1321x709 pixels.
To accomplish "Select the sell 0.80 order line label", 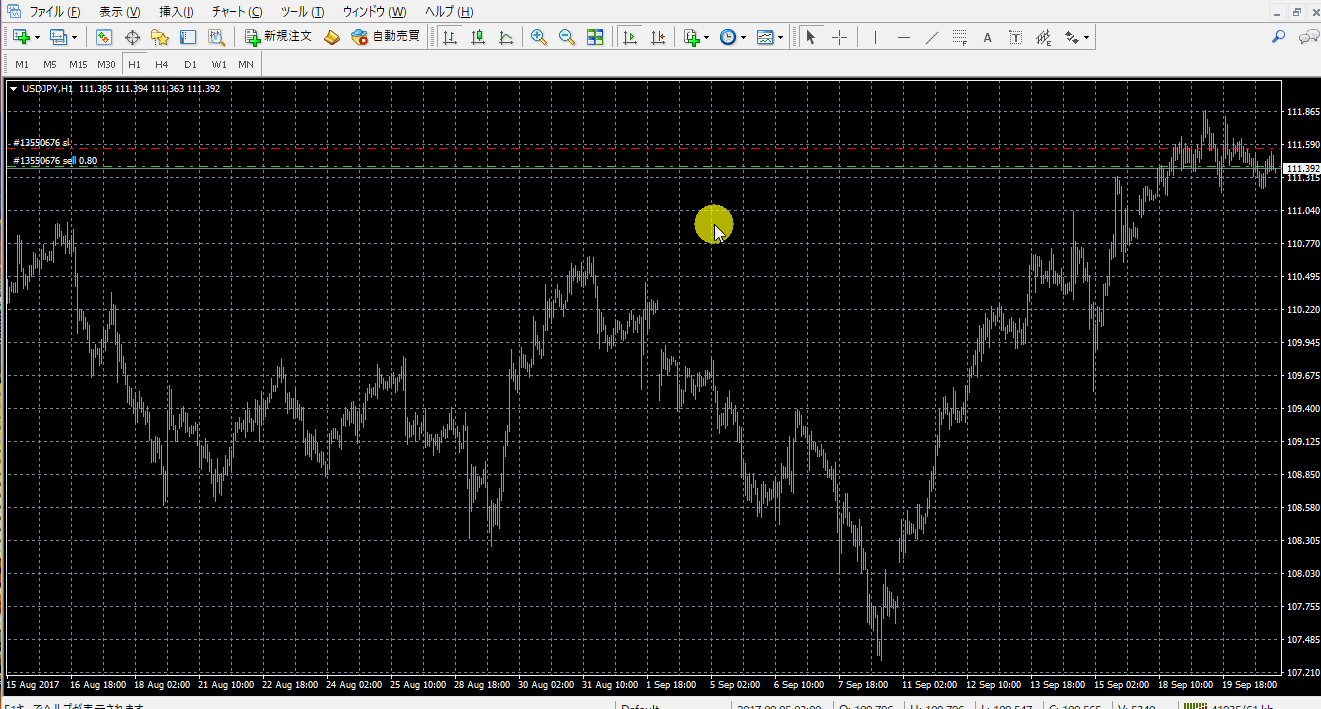I will 55,160.
